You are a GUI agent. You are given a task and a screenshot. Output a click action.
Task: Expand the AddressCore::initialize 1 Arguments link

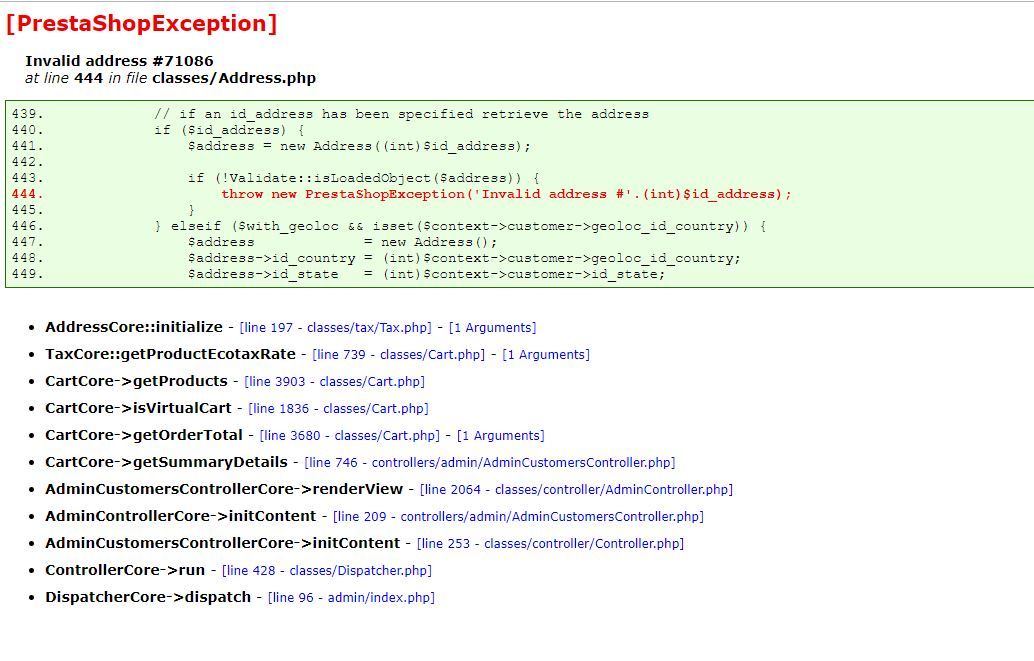pyautogui.click(x=493, y=328)
